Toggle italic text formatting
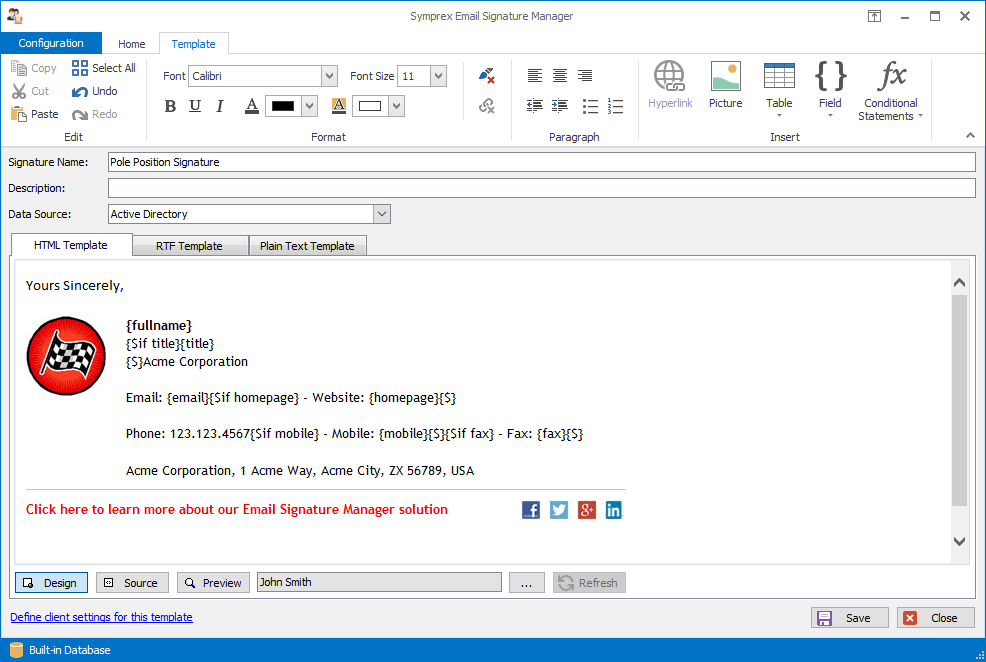986x662 pixels. [x=220, y=106]
